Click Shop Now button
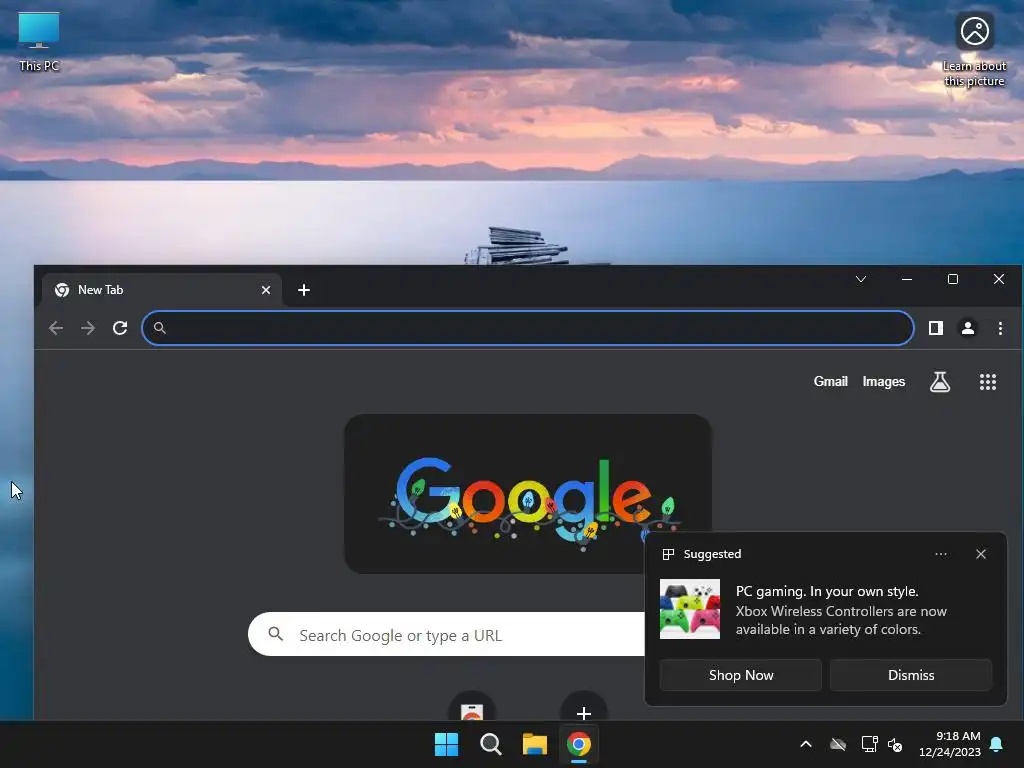Viewport: 1024px width, 768px height. [741, 675]
